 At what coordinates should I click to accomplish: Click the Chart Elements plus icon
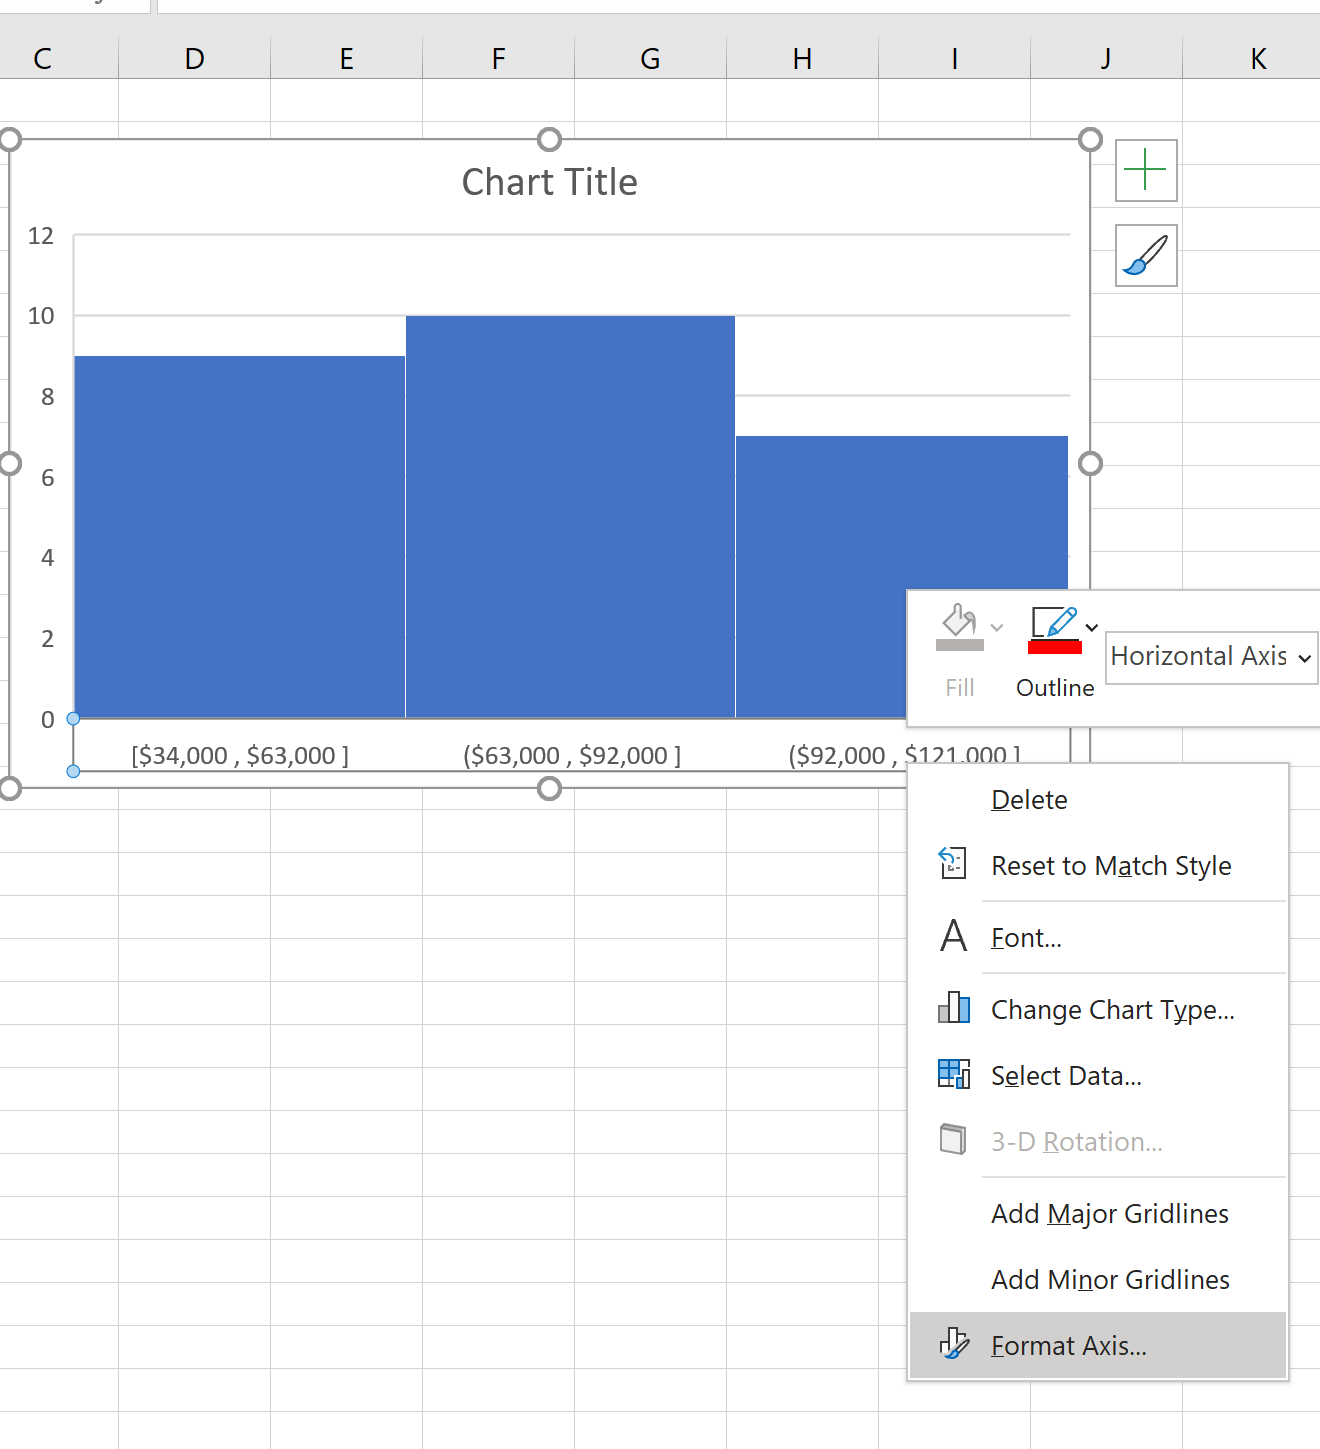tap(1145, 170)
